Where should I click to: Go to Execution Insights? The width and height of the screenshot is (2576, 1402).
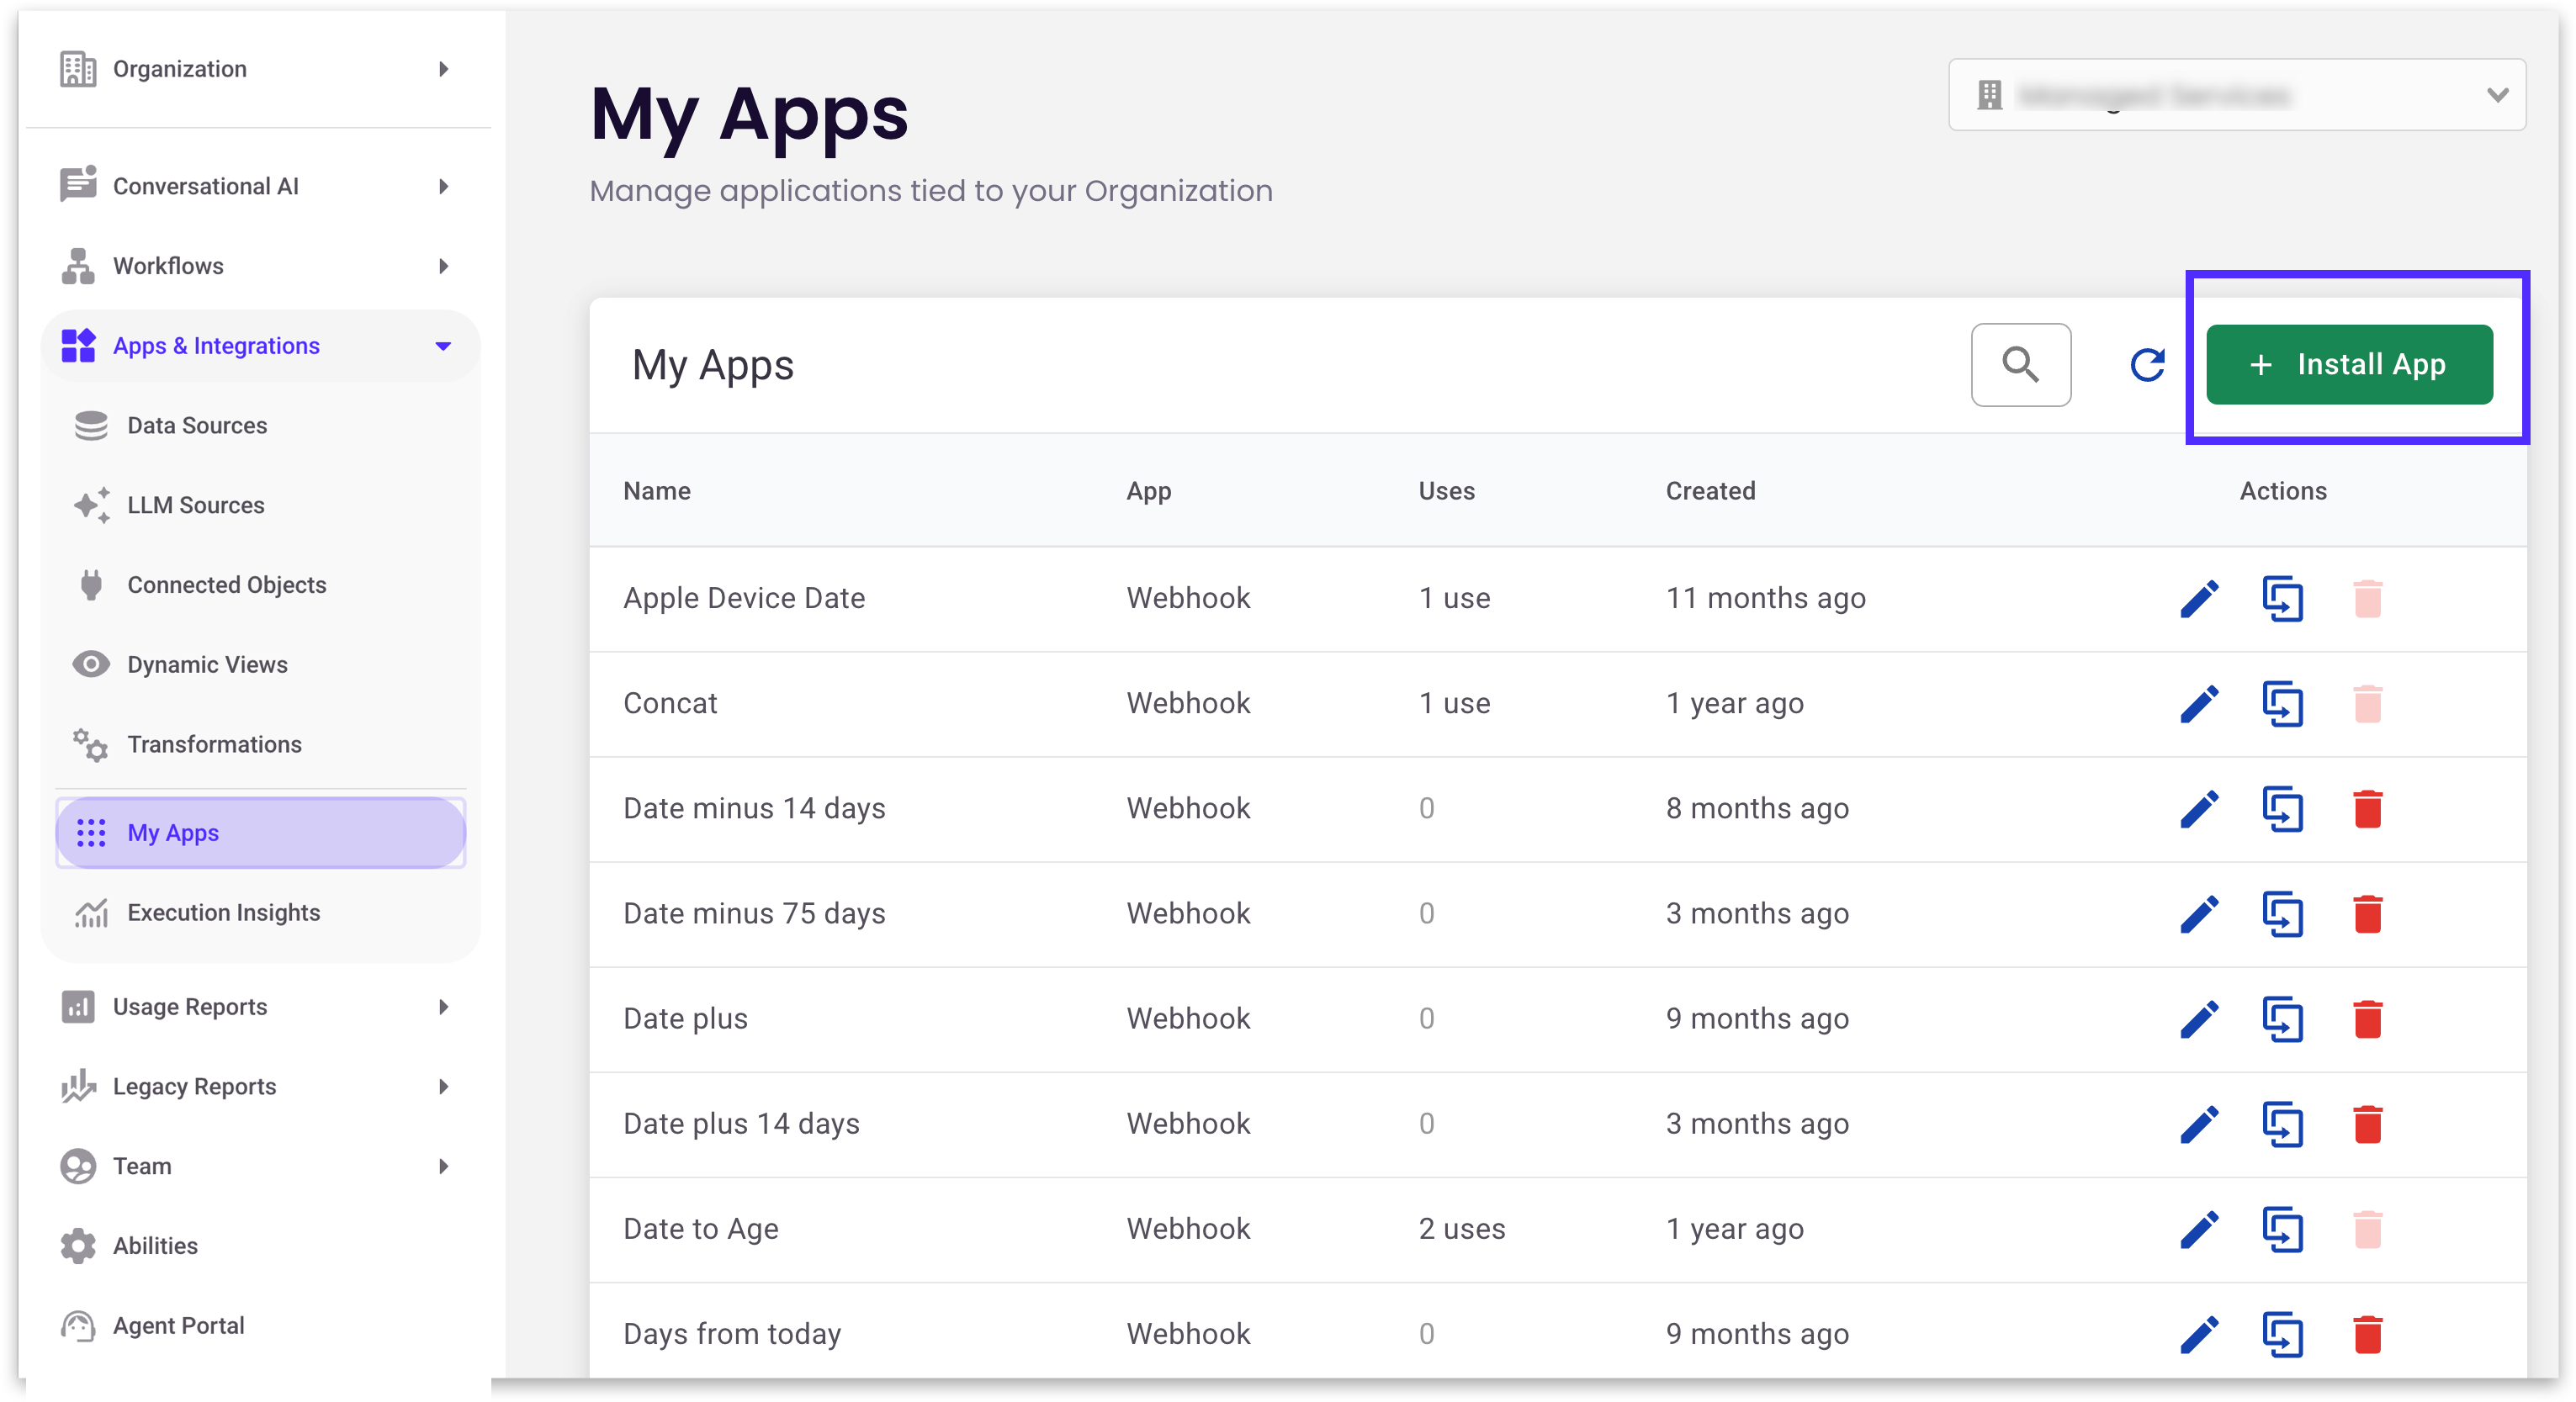point(223,913)
